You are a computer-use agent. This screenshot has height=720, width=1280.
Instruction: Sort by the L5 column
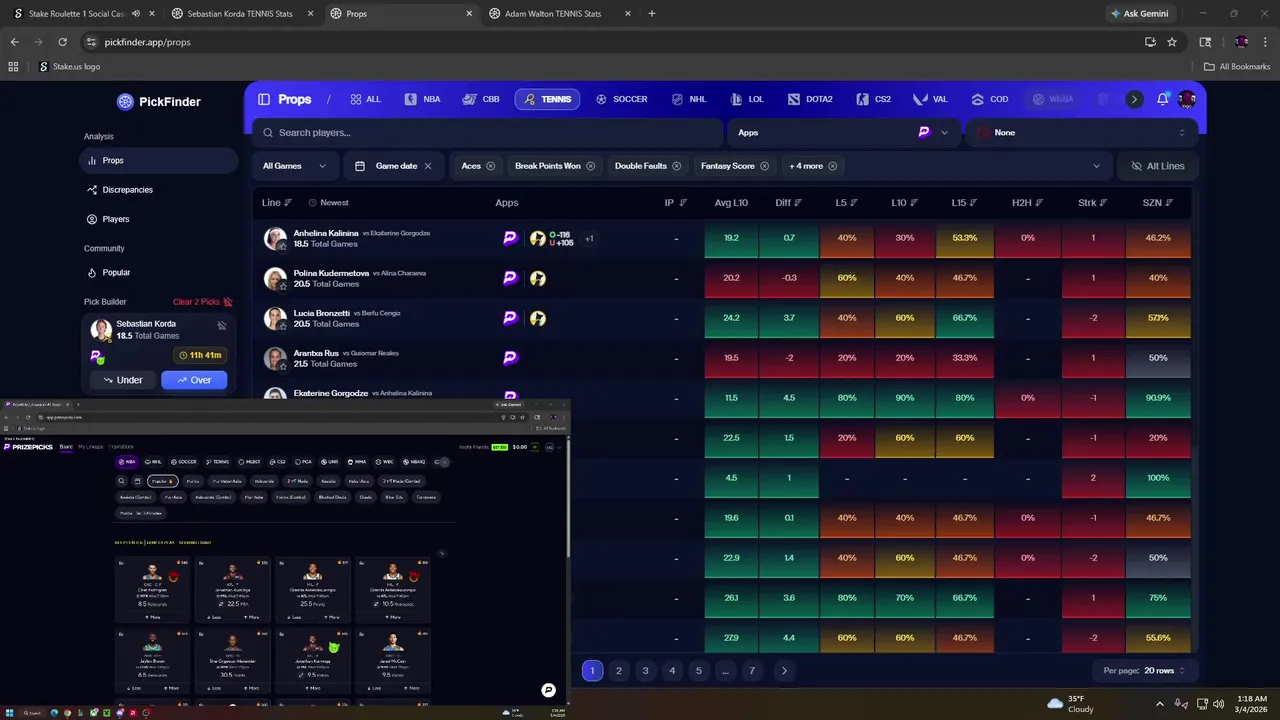tap(847, 203)
